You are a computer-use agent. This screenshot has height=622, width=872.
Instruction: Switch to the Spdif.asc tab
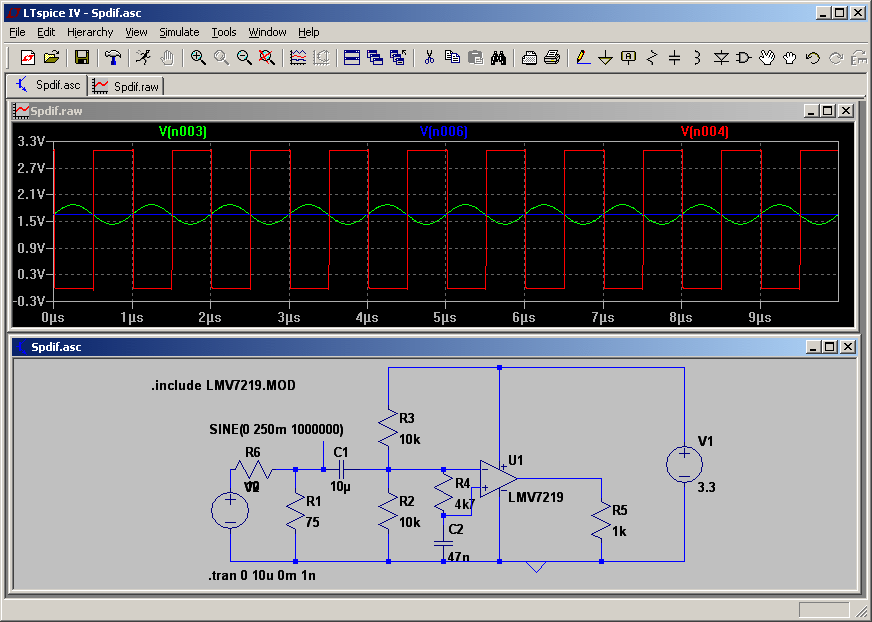pos(48,85)
